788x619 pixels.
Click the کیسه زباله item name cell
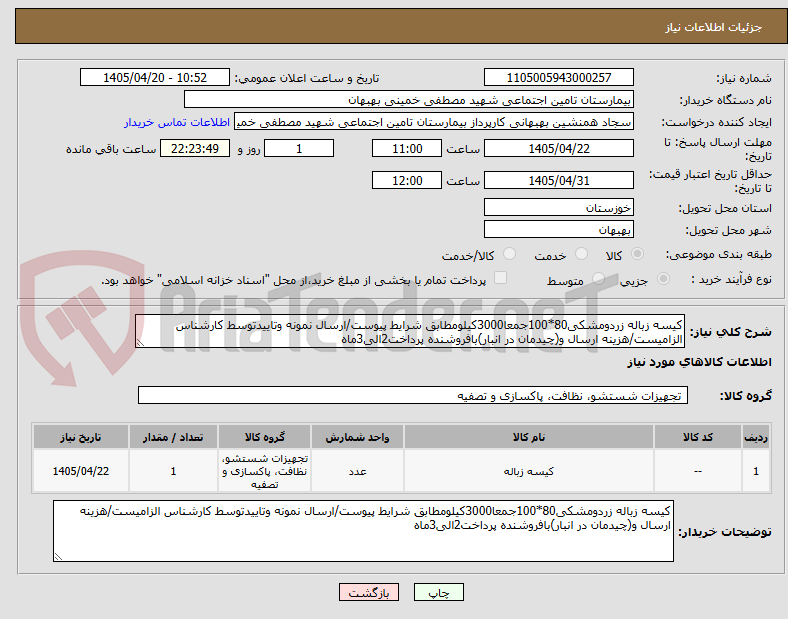click(x=529, y=471)
